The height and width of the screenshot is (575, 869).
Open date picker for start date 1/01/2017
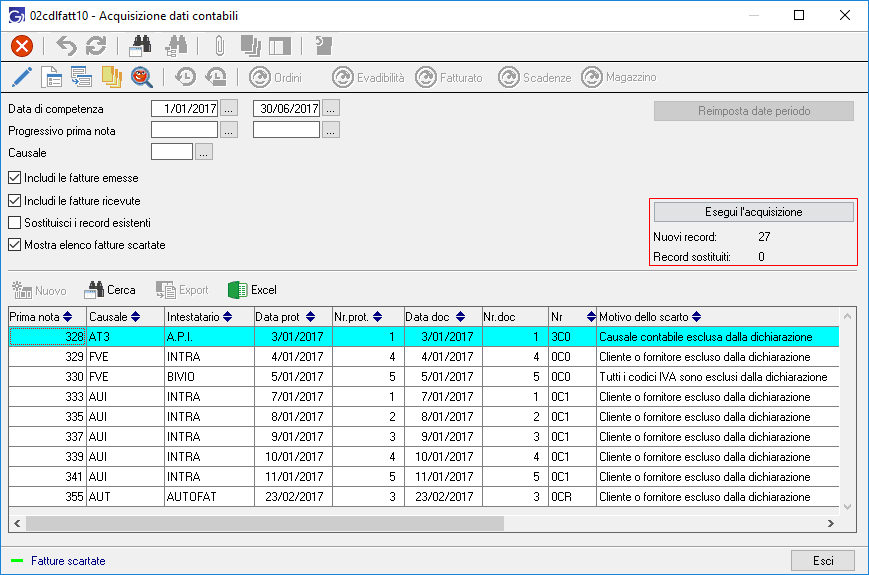coord(229,109)
